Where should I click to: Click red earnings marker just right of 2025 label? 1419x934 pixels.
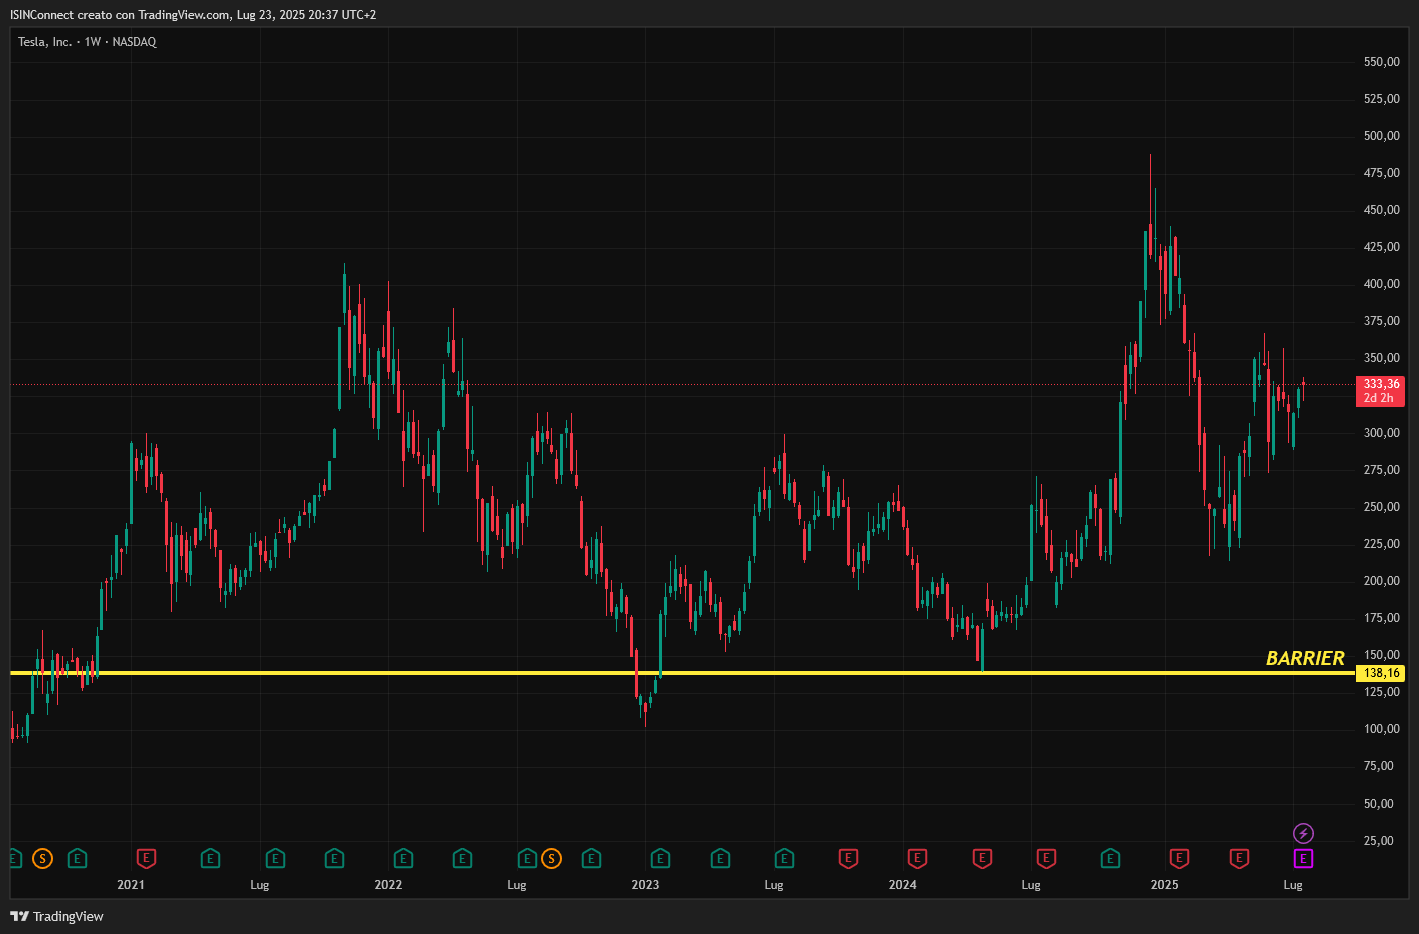[1179, 858]
